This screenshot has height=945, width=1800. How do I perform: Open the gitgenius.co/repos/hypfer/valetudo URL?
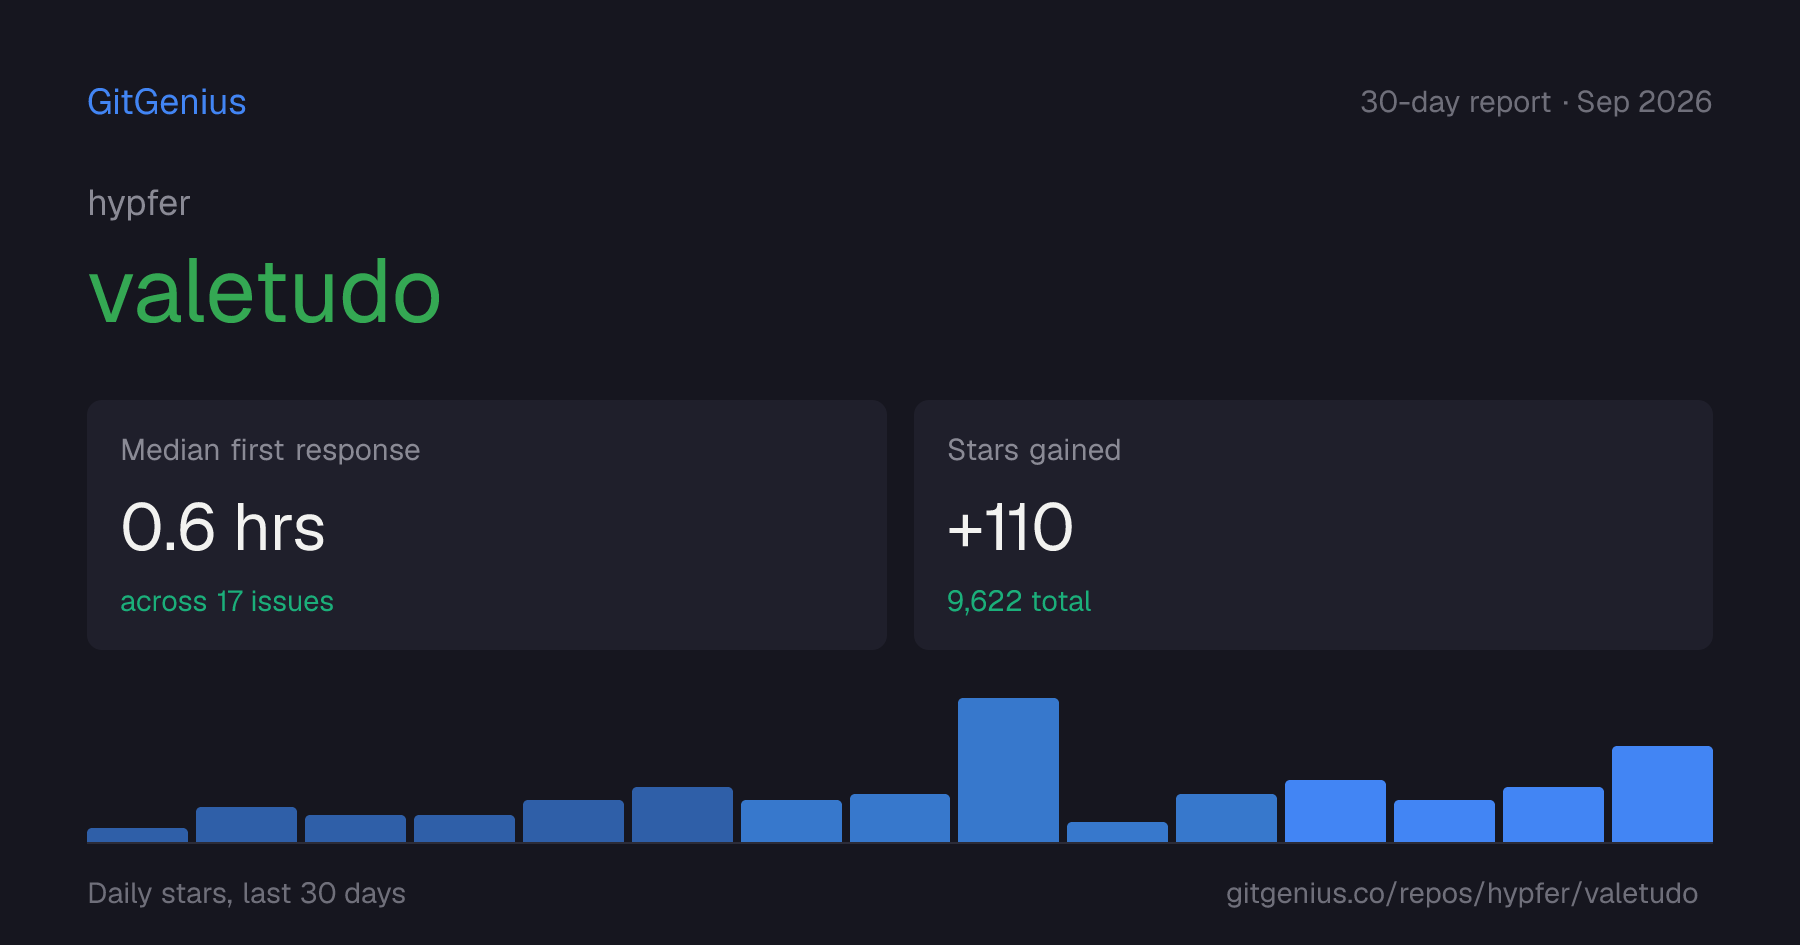tap(1462, 893)
